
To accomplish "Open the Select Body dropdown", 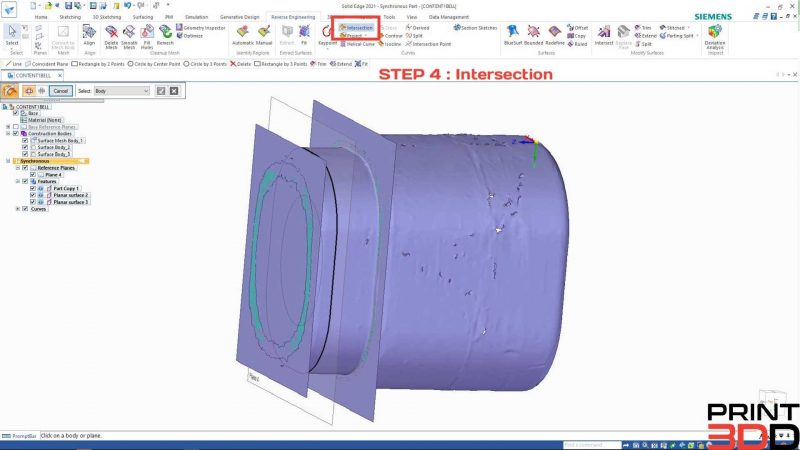I will tap(121, 91).
